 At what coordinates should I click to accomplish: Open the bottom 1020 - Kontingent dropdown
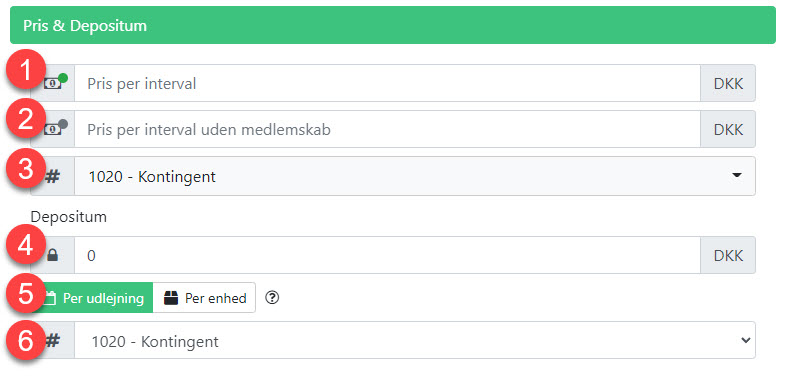tap(415, 340)
